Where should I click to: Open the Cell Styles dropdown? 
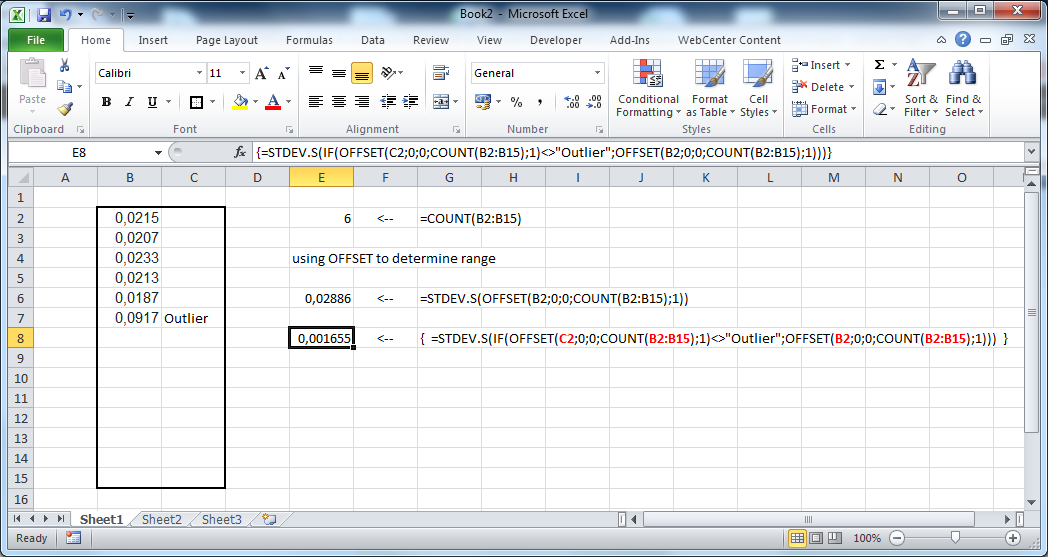[758, 88]
